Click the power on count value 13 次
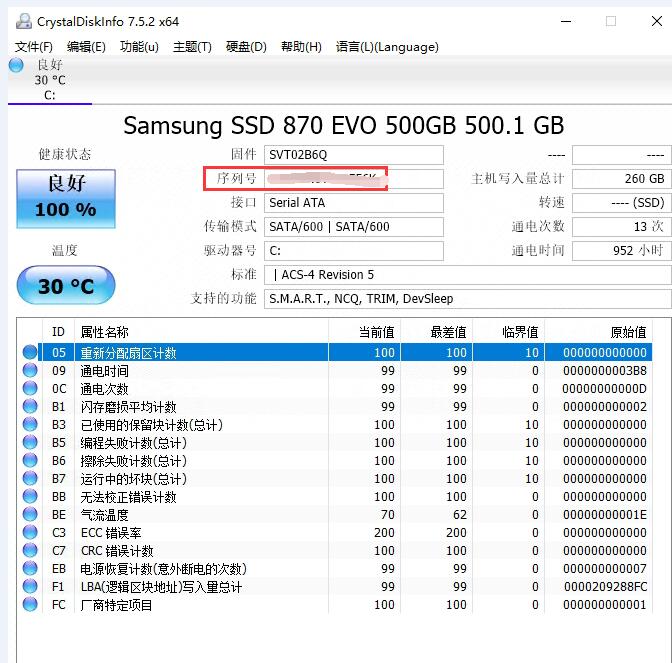This screenshot has height=663, width=672. tap(621, 227)
